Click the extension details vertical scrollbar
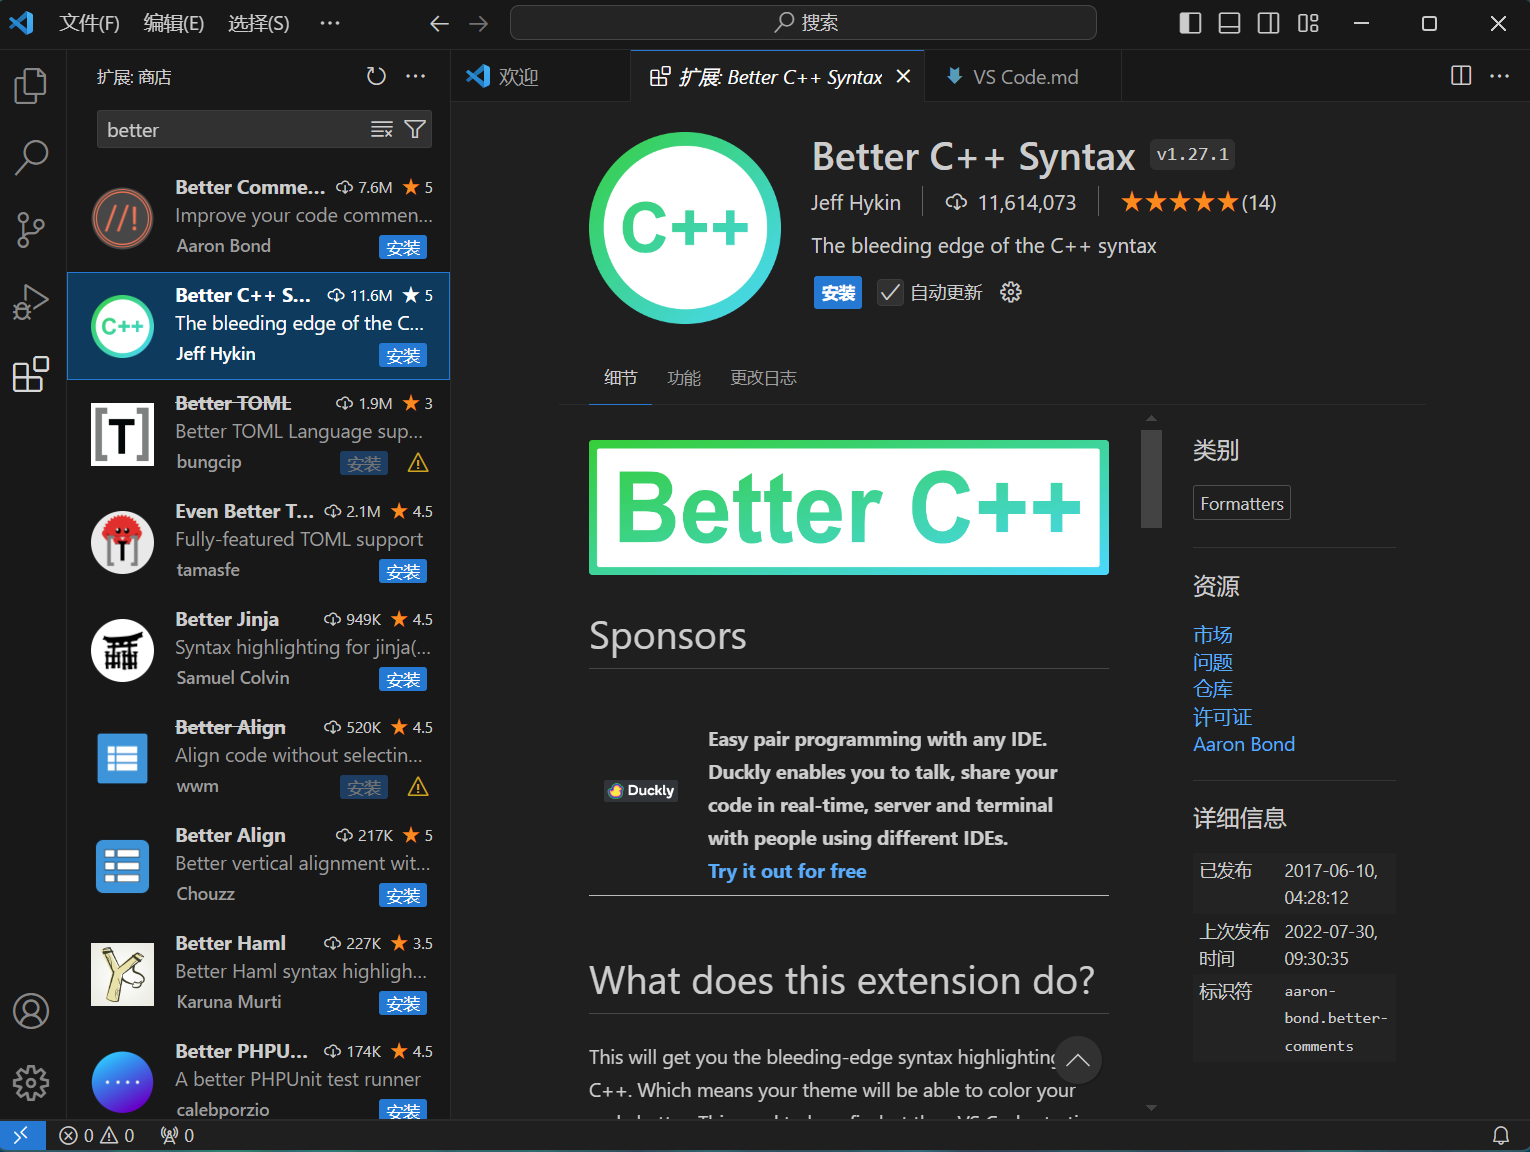This screenshot has width=1530, height=1152. click(x=1151, y=479)
